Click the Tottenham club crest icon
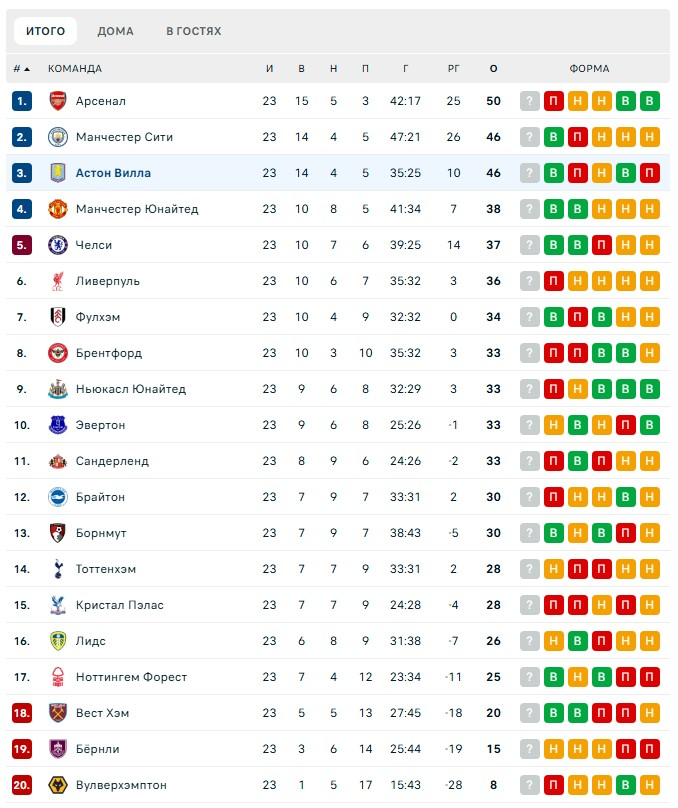The height and width of the screenshot is (808, 678). click(x=57, y=569)
